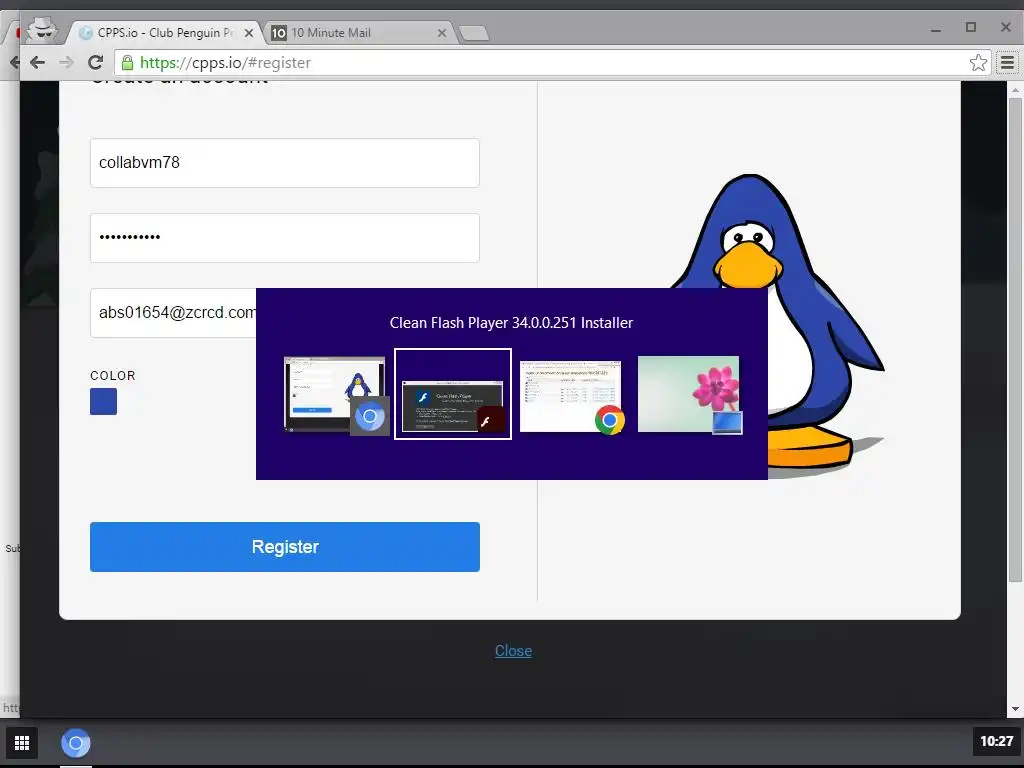Open a new tab button
This screenshot has height=768, width=1024.
coord(473,33)
